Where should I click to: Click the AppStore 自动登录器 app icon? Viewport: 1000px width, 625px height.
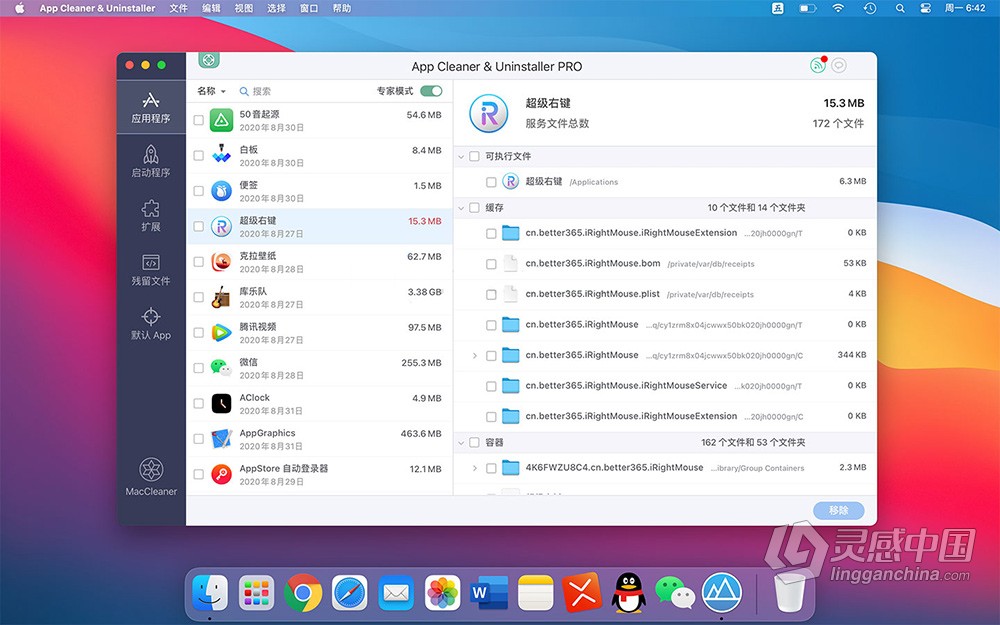click(221, 474)
